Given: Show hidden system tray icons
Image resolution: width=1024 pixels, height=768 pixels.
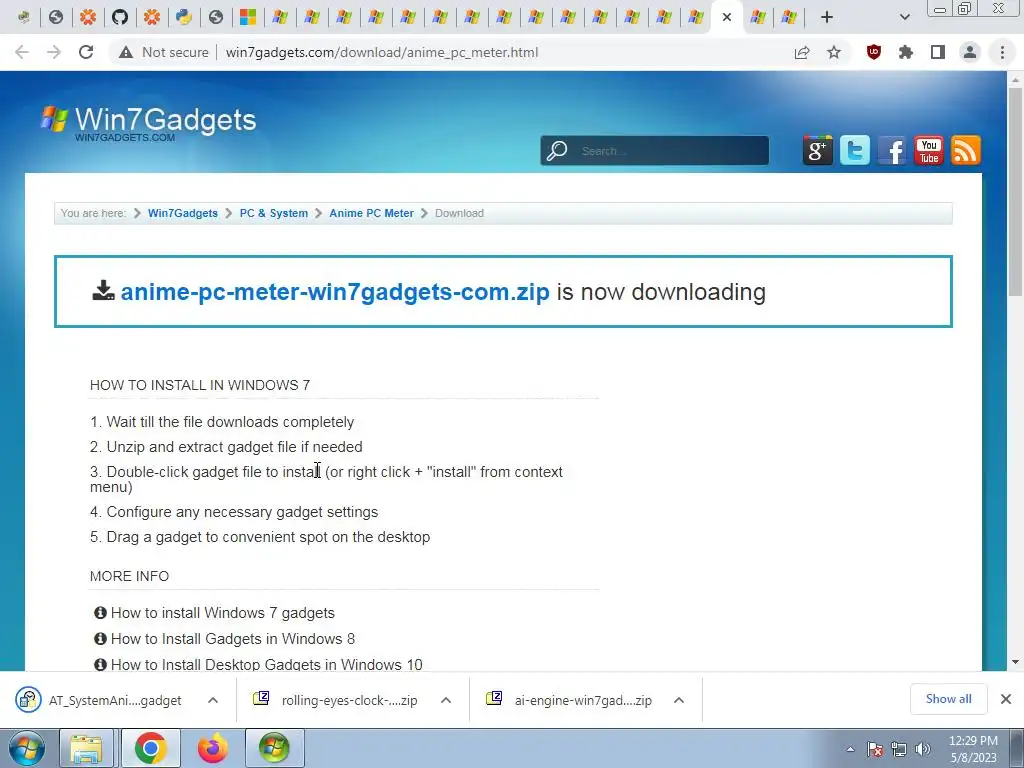Looking at the screenshot, I should click(850, 749).
